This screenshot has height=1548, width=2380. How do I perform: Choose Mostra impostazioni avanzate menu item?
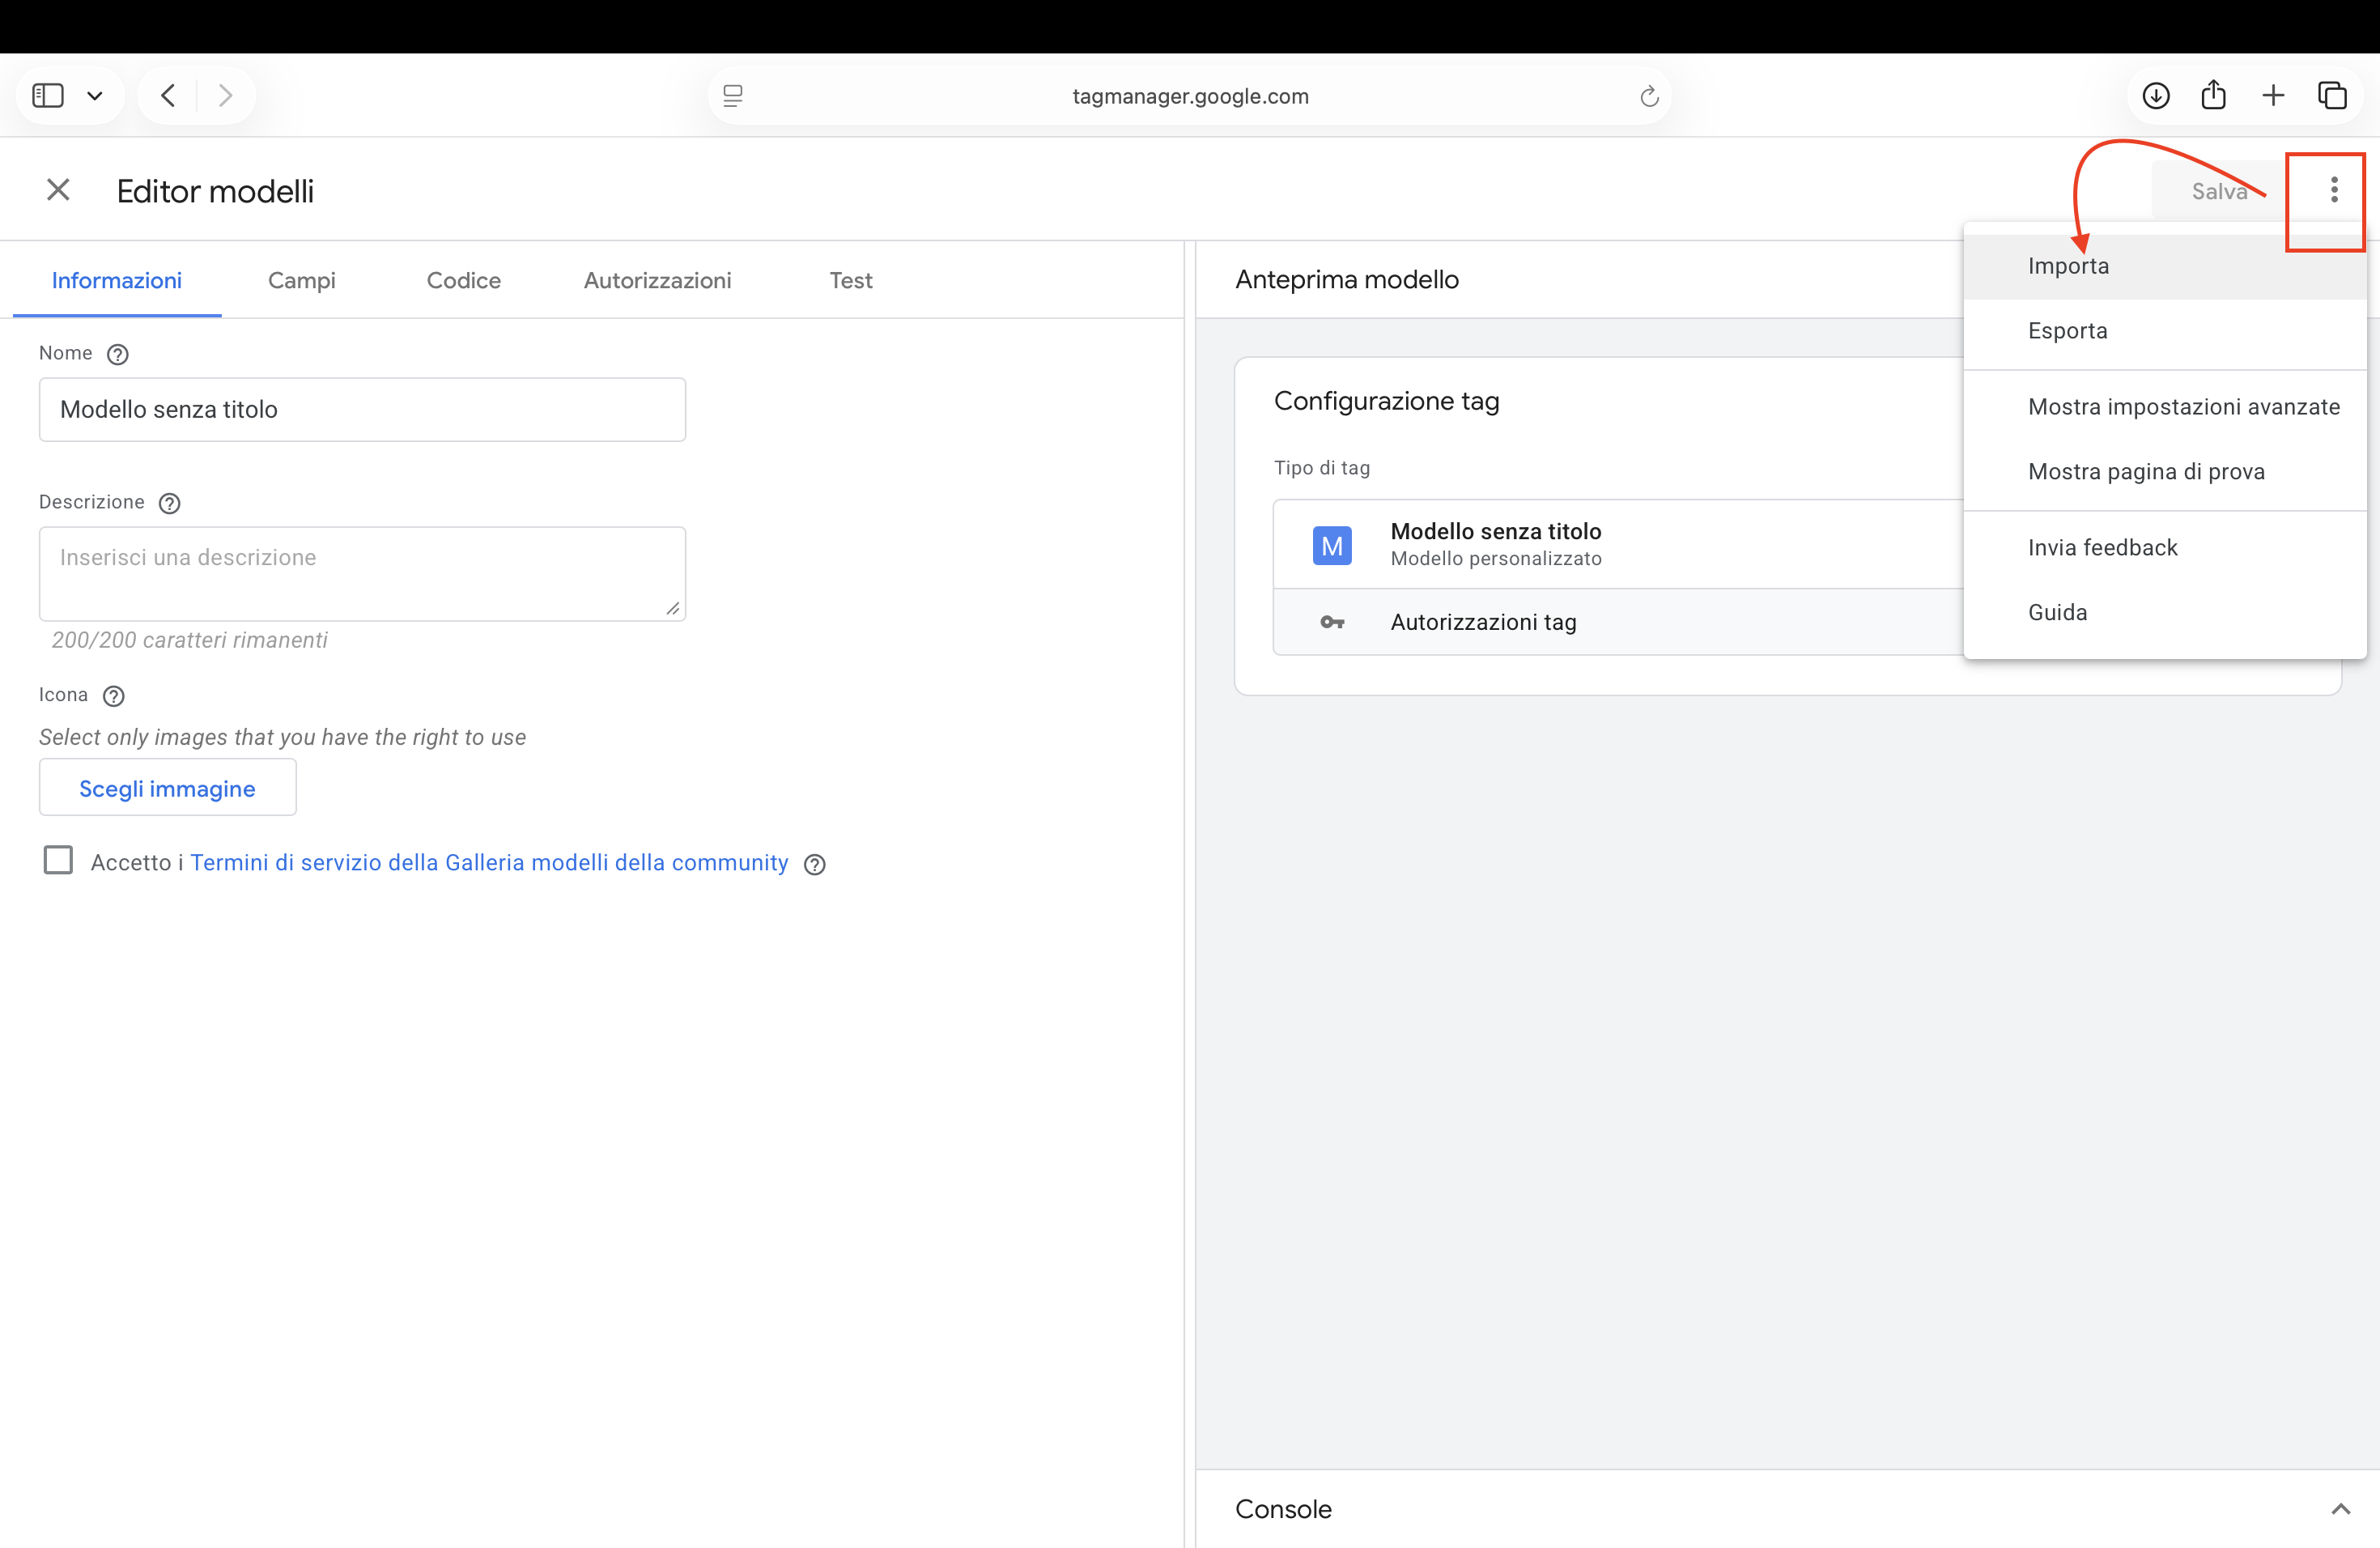2183,407
